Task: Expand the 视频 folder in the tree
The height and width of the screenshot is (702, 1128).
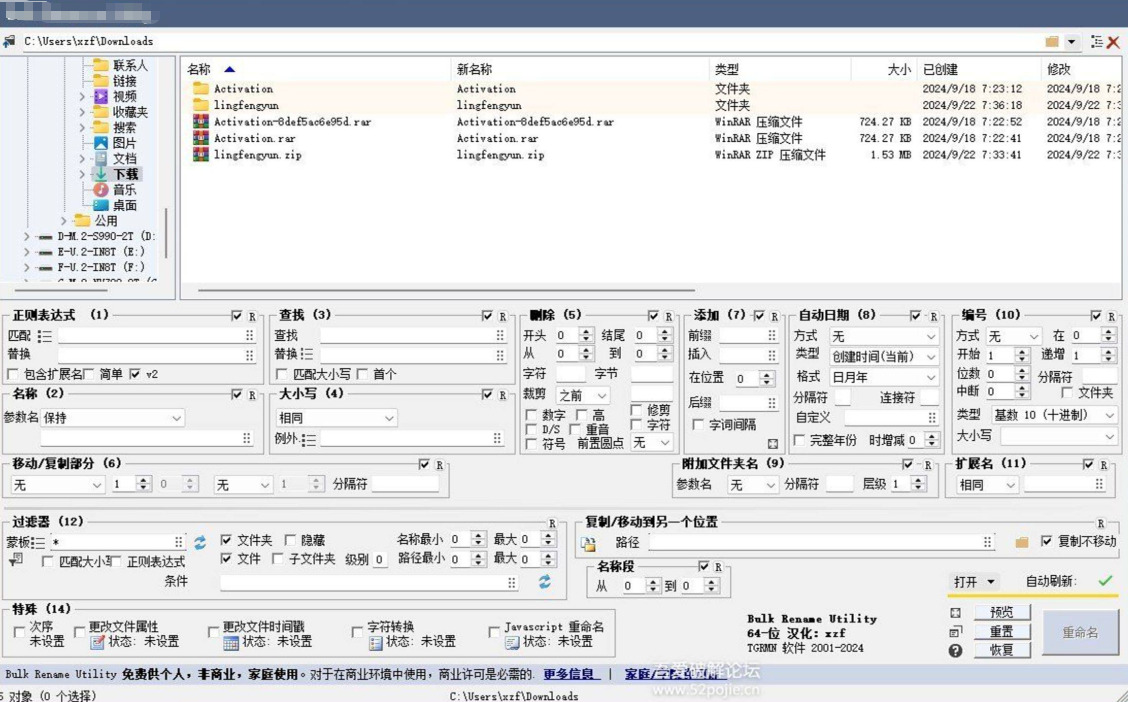Action: [x=81, y=96]
